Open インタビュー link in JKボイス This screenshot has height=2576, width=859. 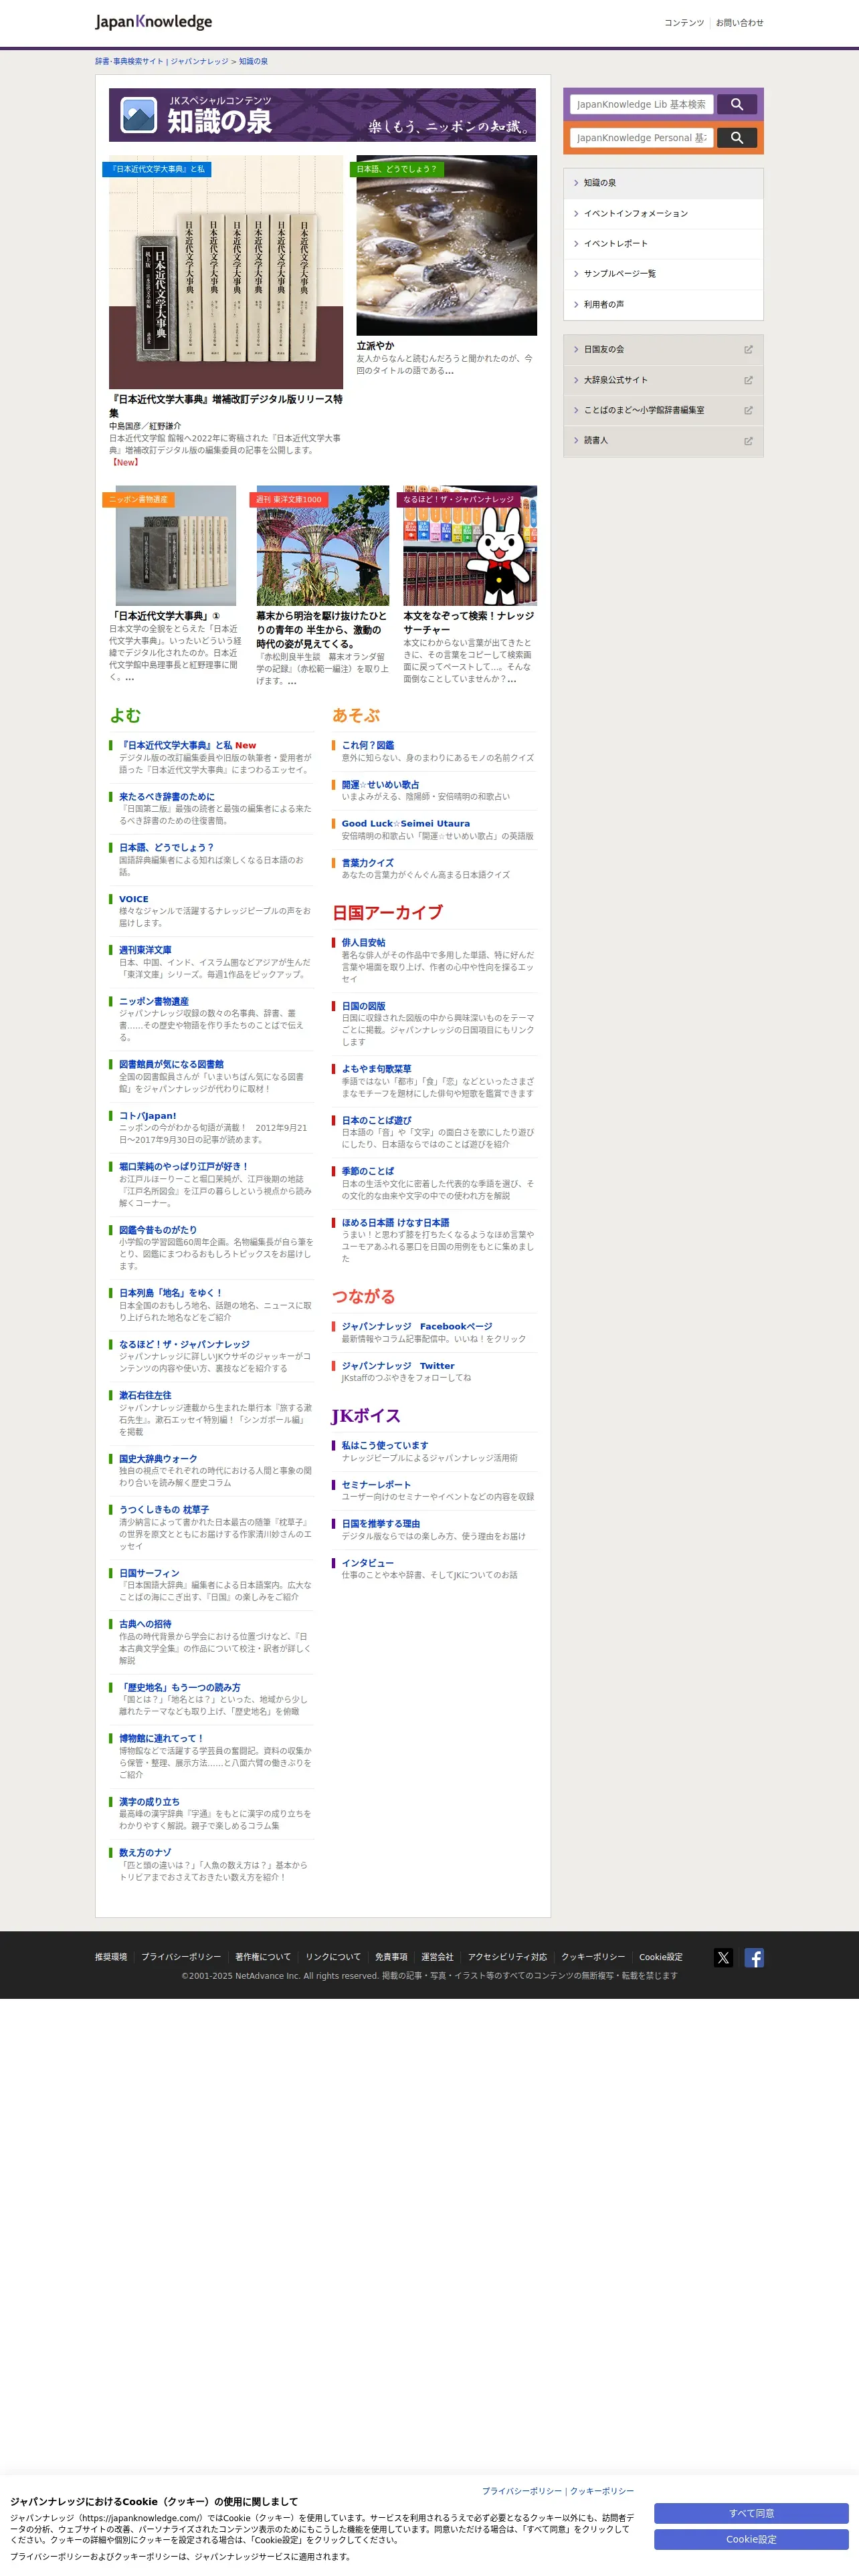coord(368,1563)
